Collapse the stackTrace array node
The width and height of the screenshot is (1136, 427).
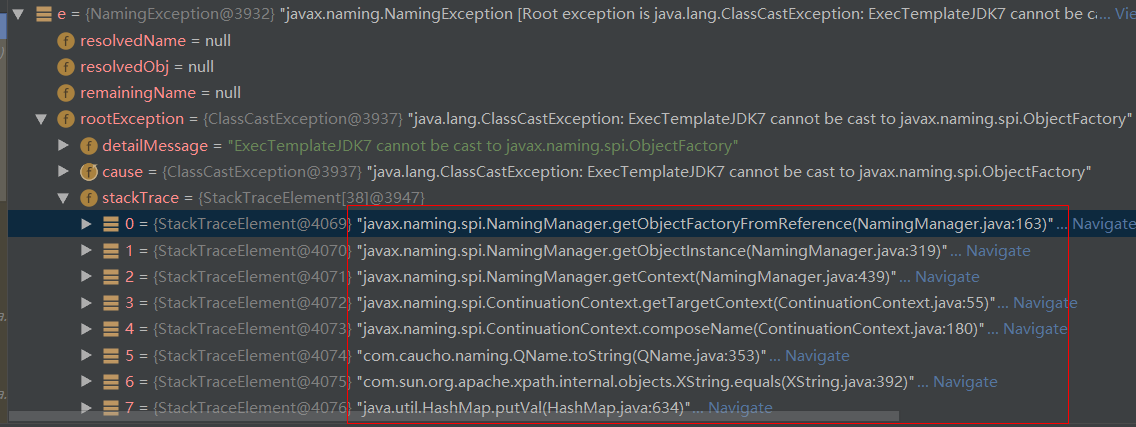(x=64, y=198)
